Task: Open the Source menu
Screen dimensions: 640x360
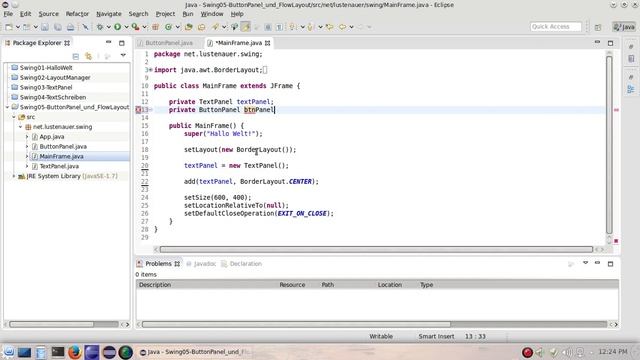Action: [49, 14]
